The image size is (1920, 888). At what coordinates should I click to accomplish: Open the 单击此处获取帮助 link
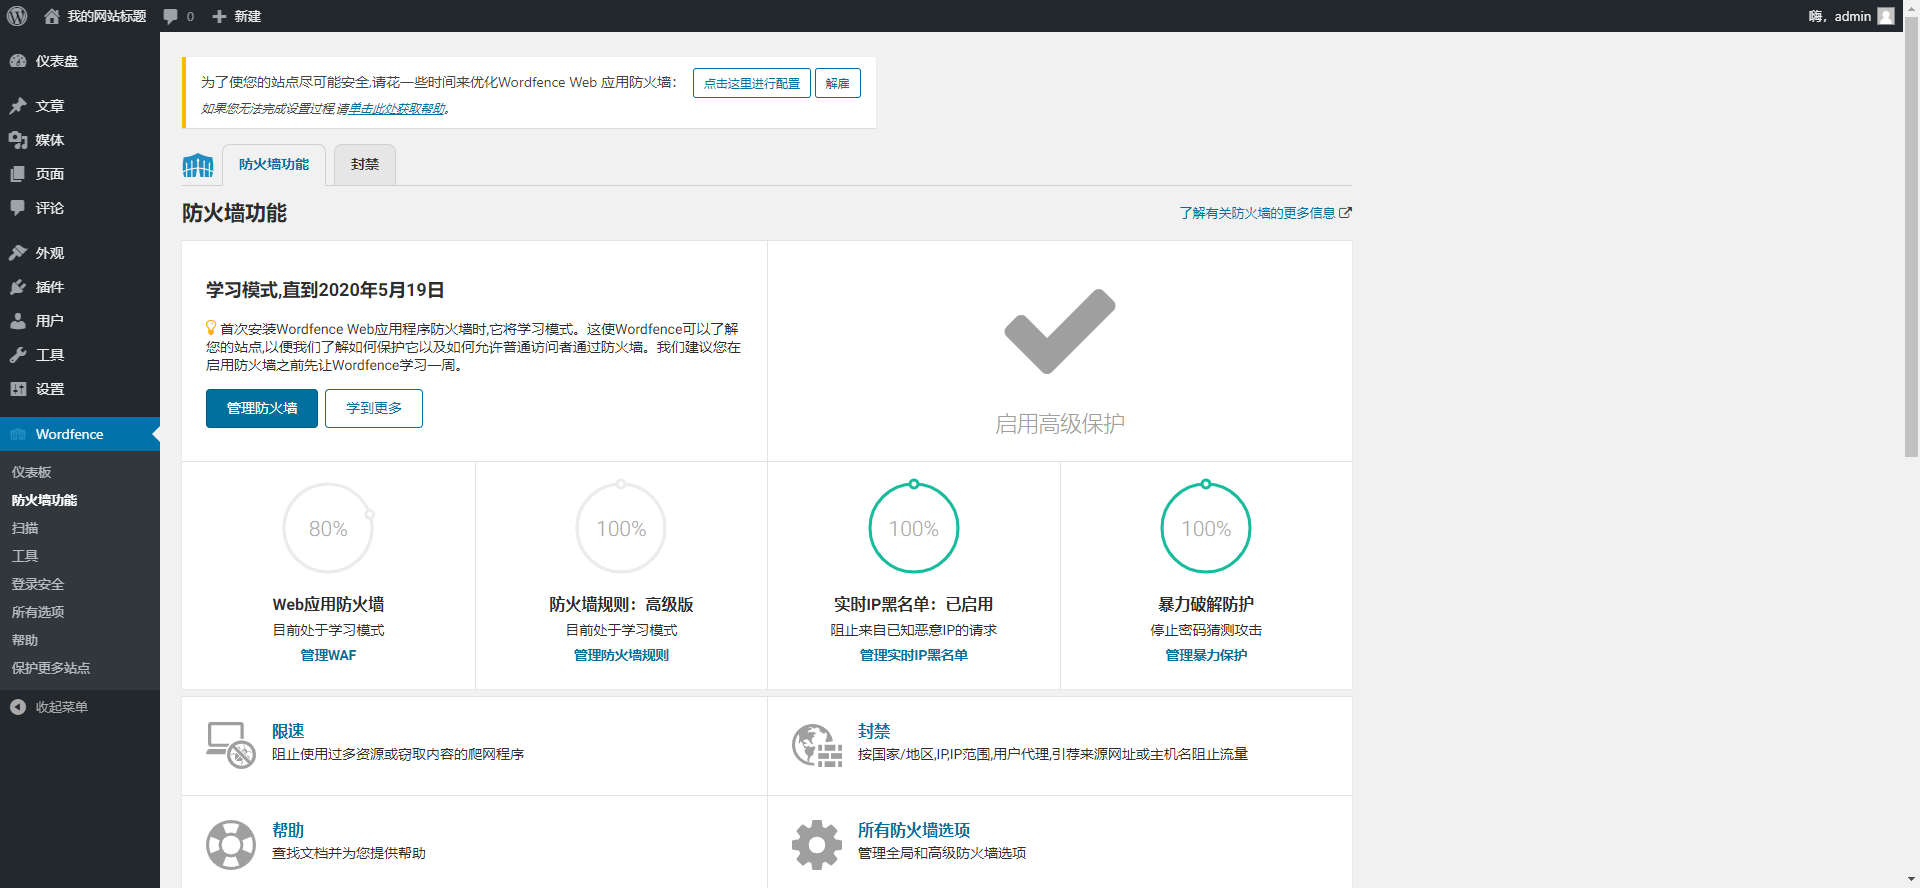(397, 109)
